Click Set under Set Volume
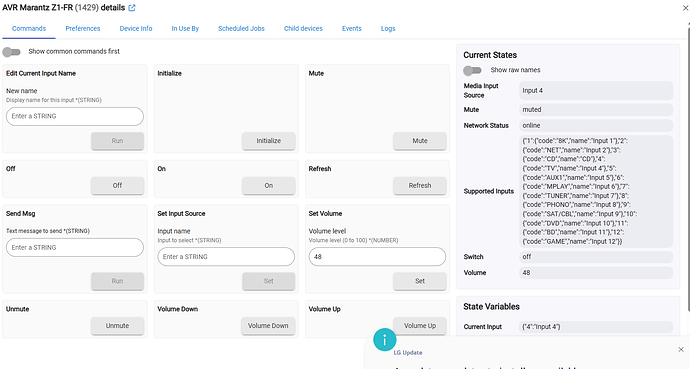 [x=420, y=281]
